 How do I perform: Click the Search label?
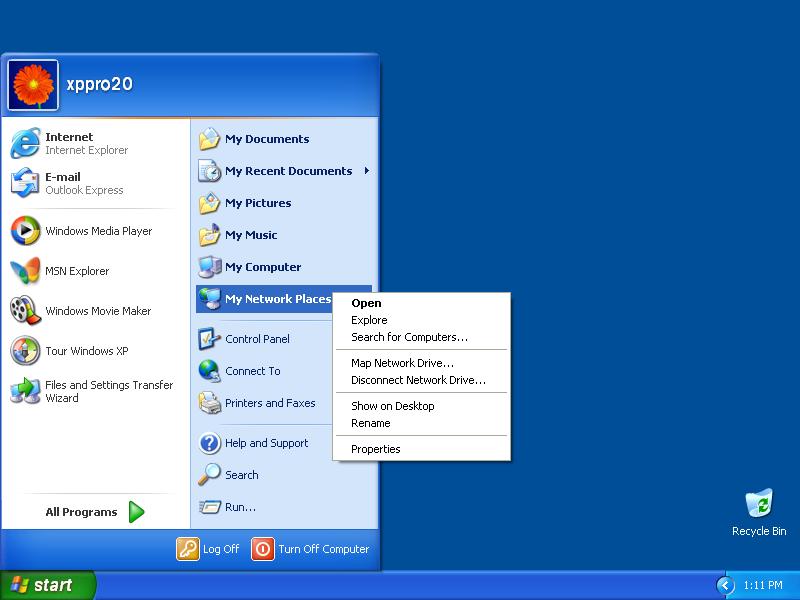[x=241, y=475]
